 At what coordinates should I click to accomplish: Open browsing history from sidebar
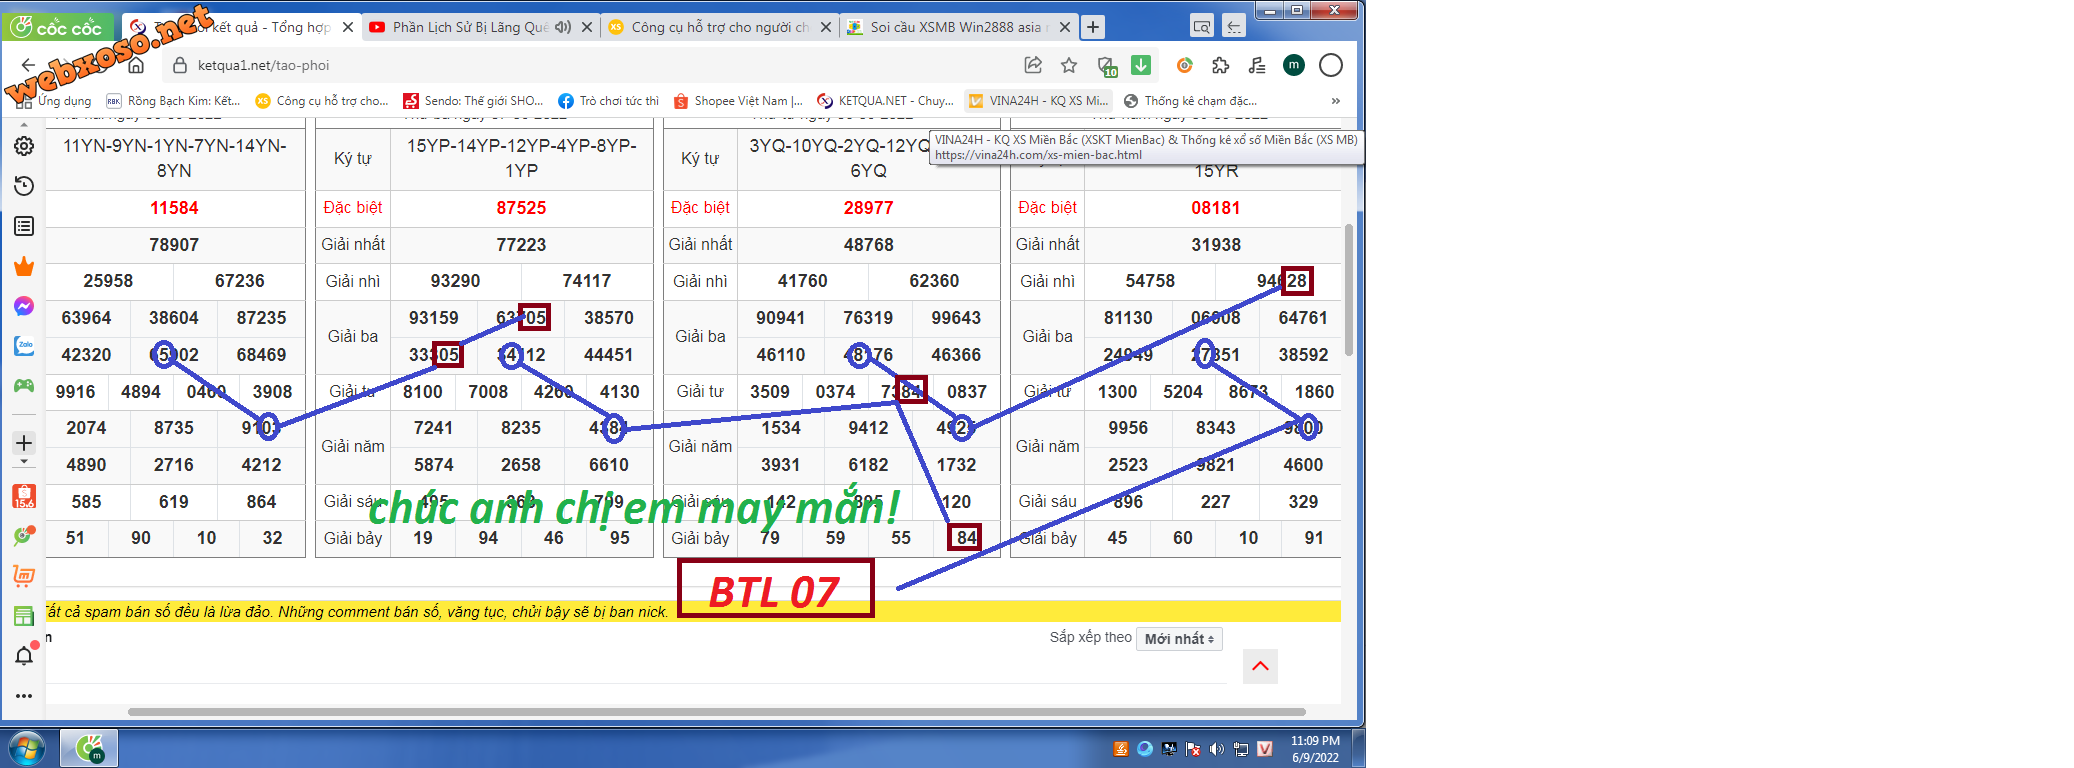click(x=24, y=186)
